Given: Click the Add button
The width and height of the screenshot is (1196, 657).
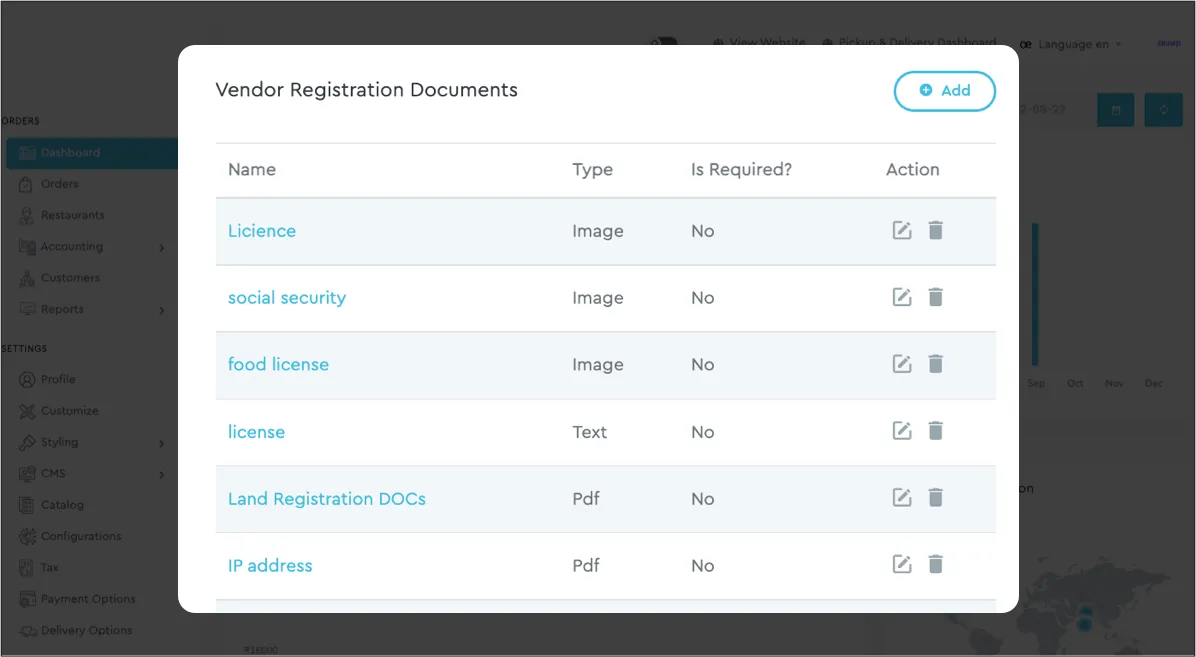Looking at the screenshot, I should tap(944, 91).
